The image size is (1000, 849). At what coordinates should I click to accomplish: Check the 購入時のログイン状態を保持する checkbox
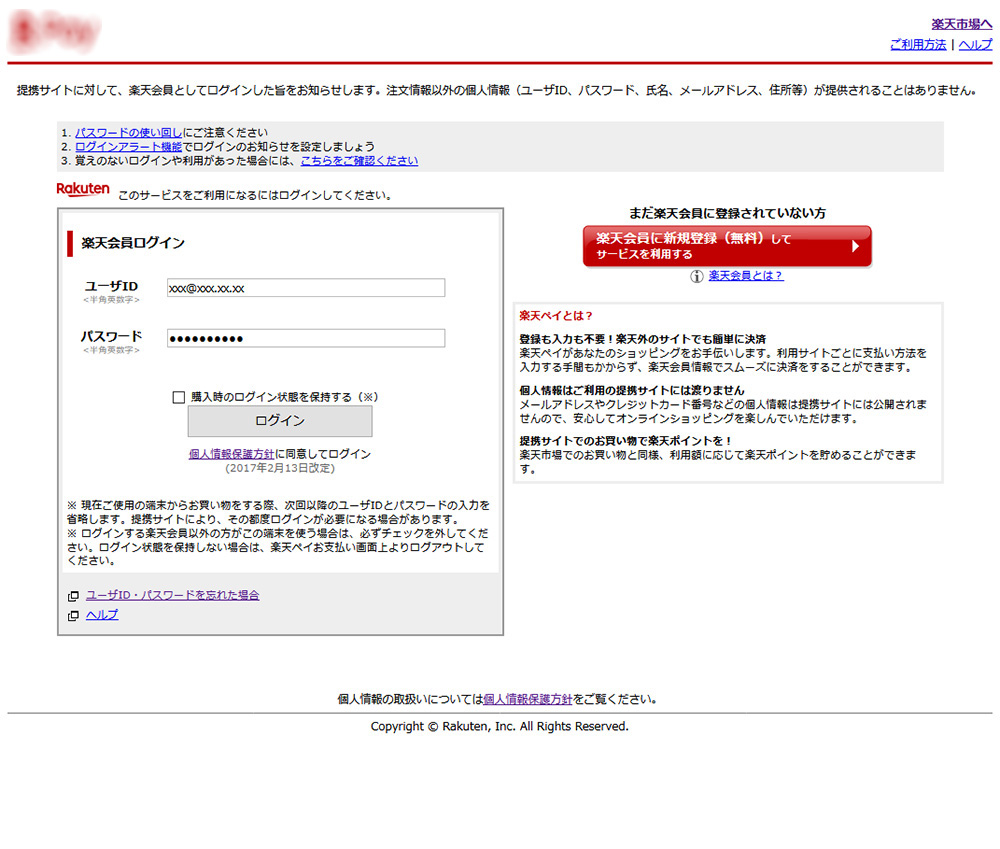coord(179,397)
